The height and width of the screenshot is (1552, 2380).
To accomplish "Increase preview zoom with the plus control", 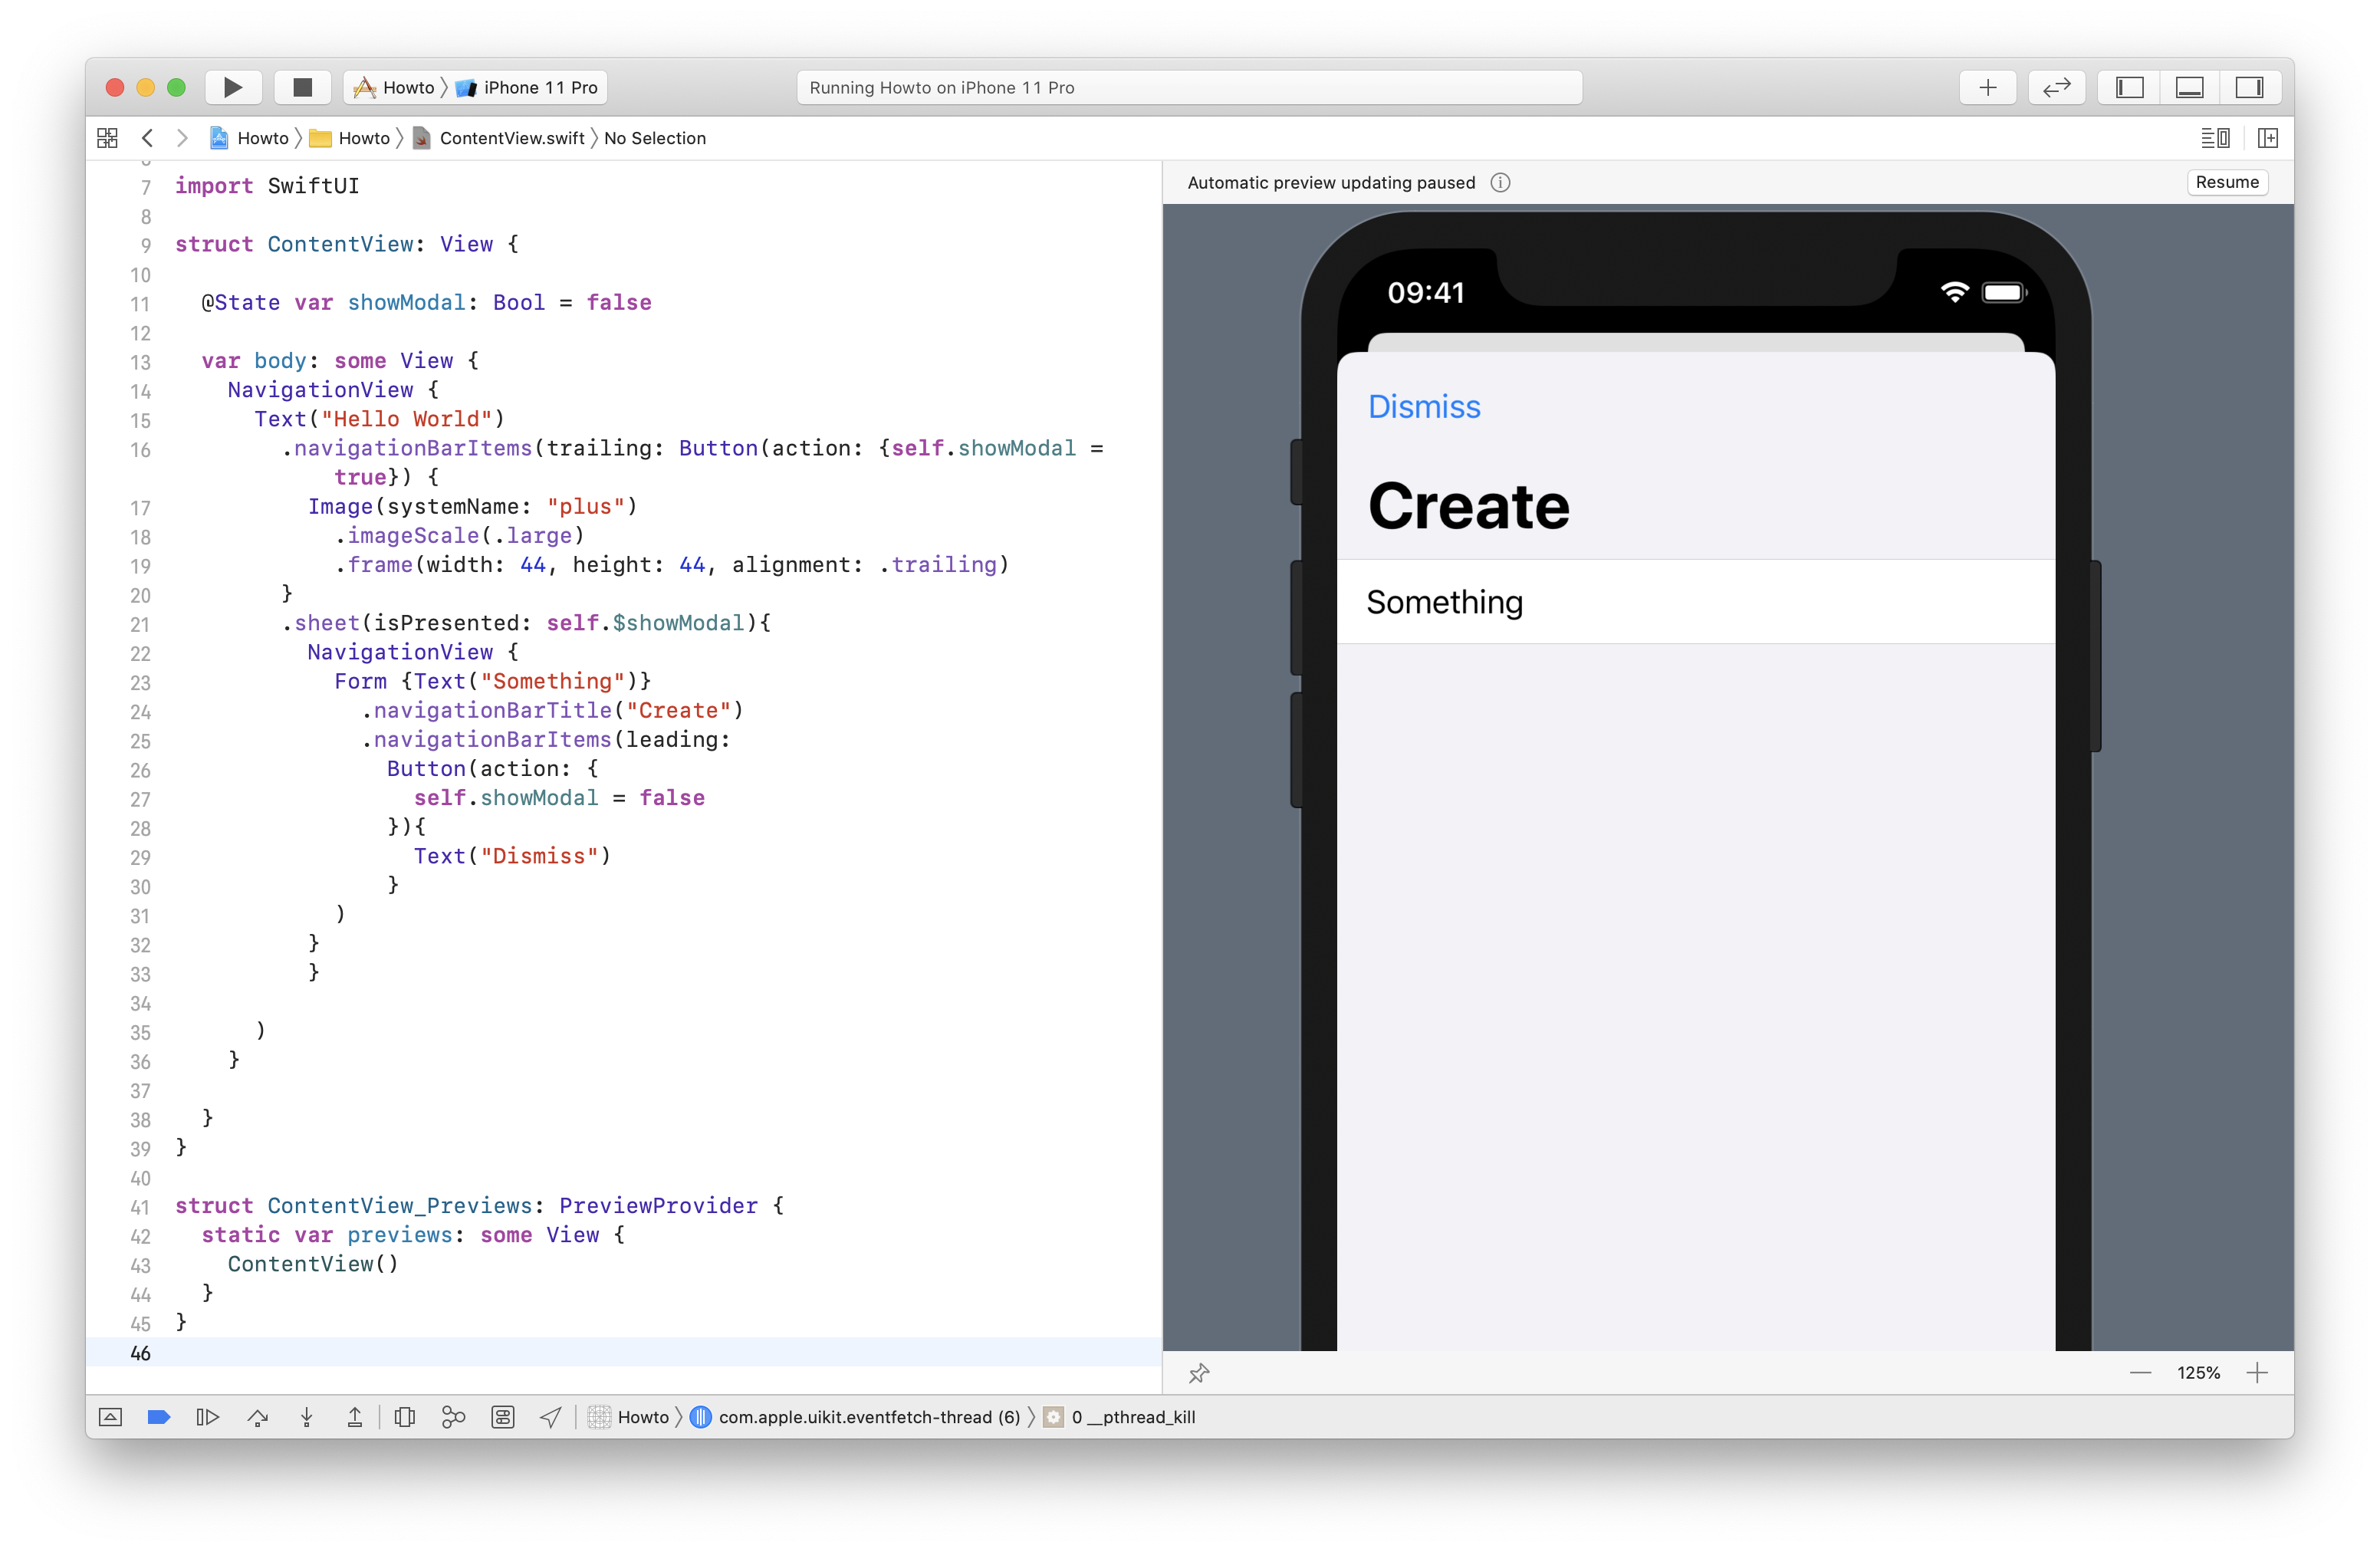I will click(2259, 1373).
